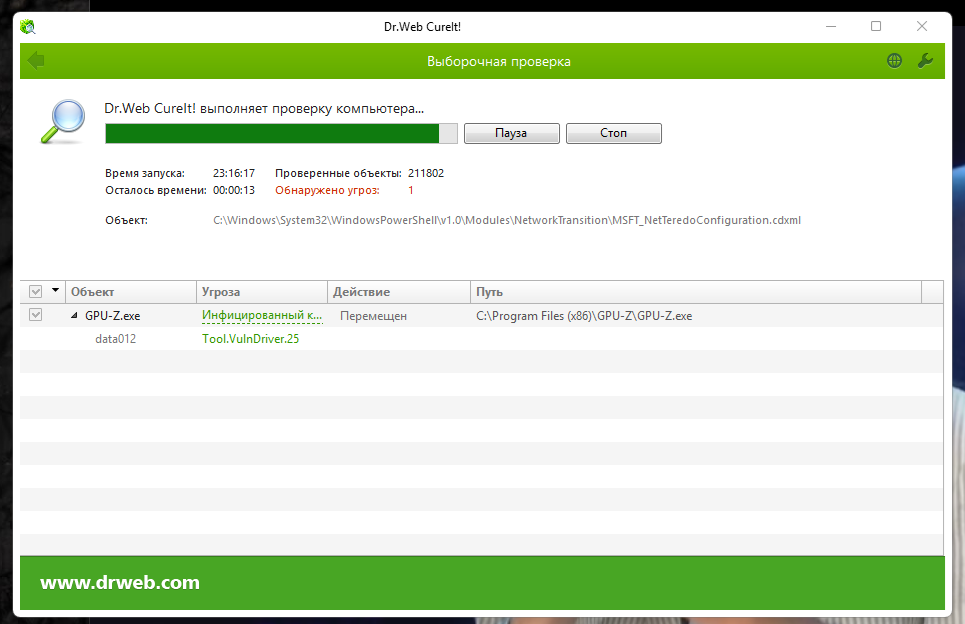Image resolution: width=965 pixels, height=624 pixels.
Task: Click the magnifying glass scan icon
Action: click(63, 121)
